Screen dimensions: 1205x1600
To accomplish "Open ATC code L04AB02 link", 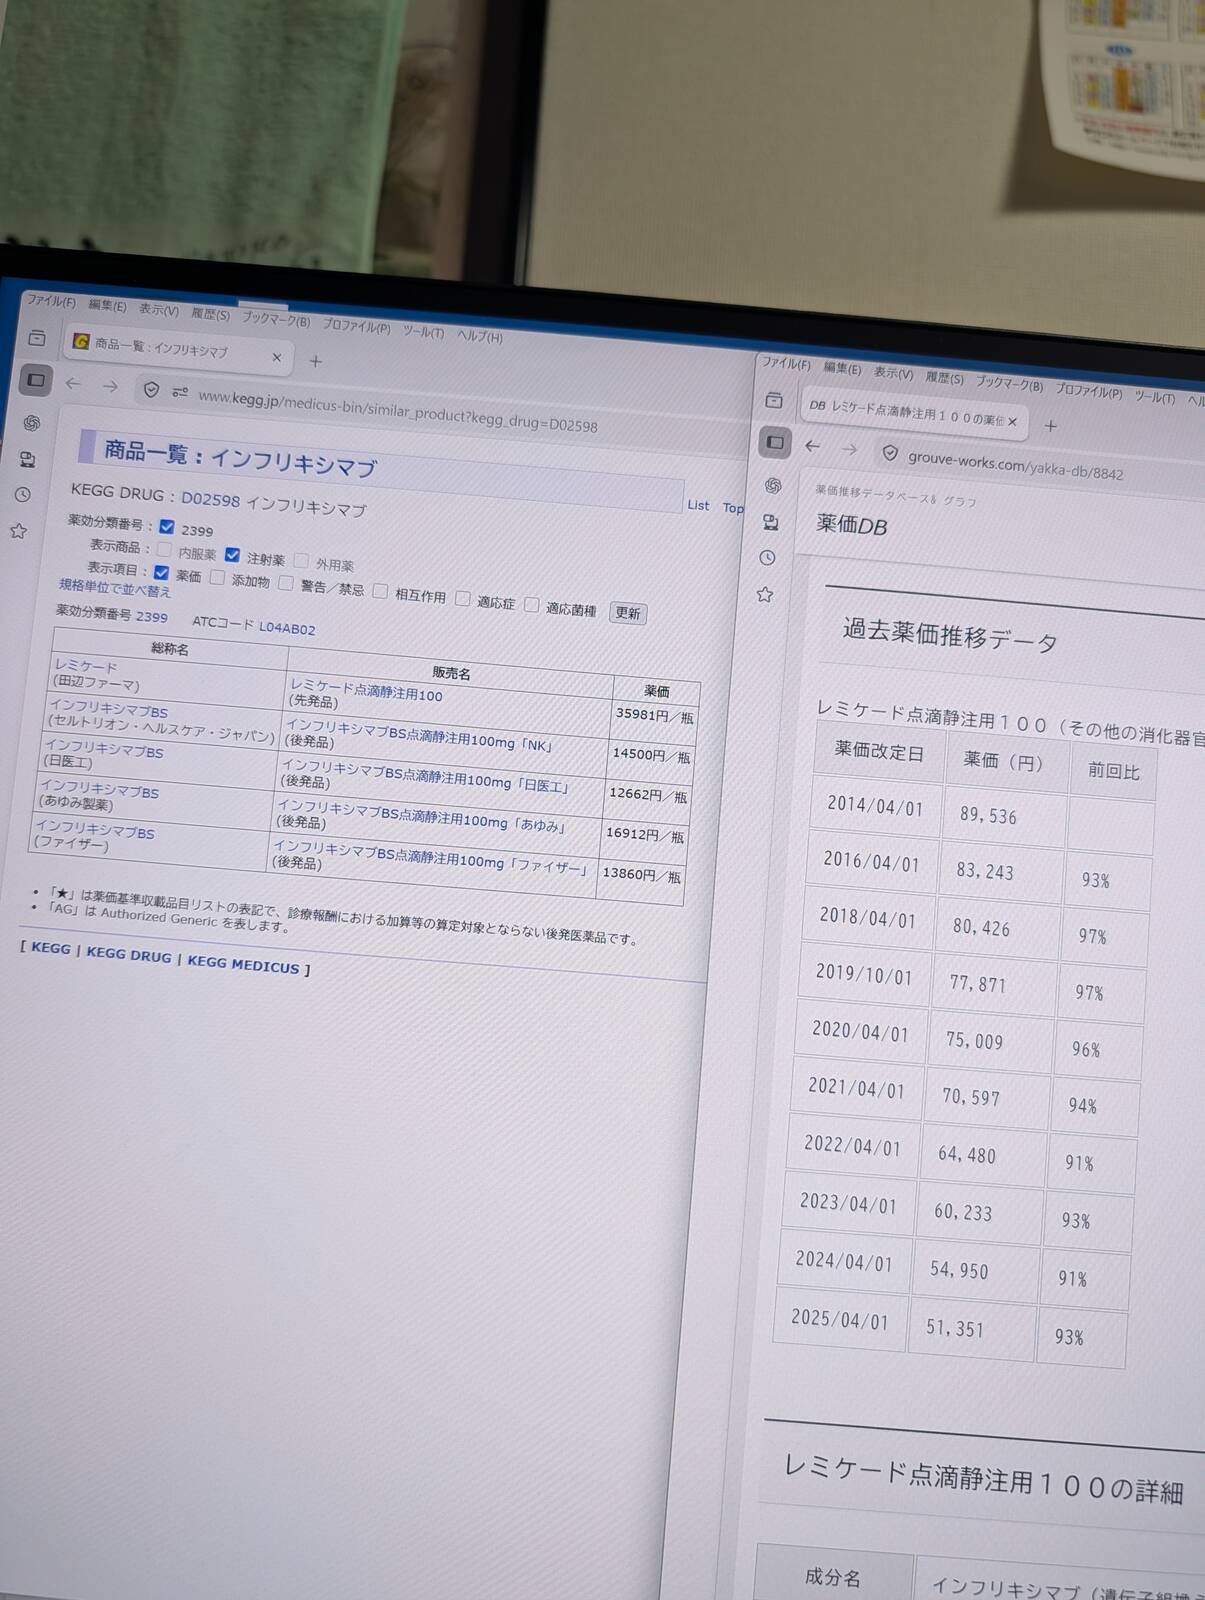I will (x=287, y=628).
